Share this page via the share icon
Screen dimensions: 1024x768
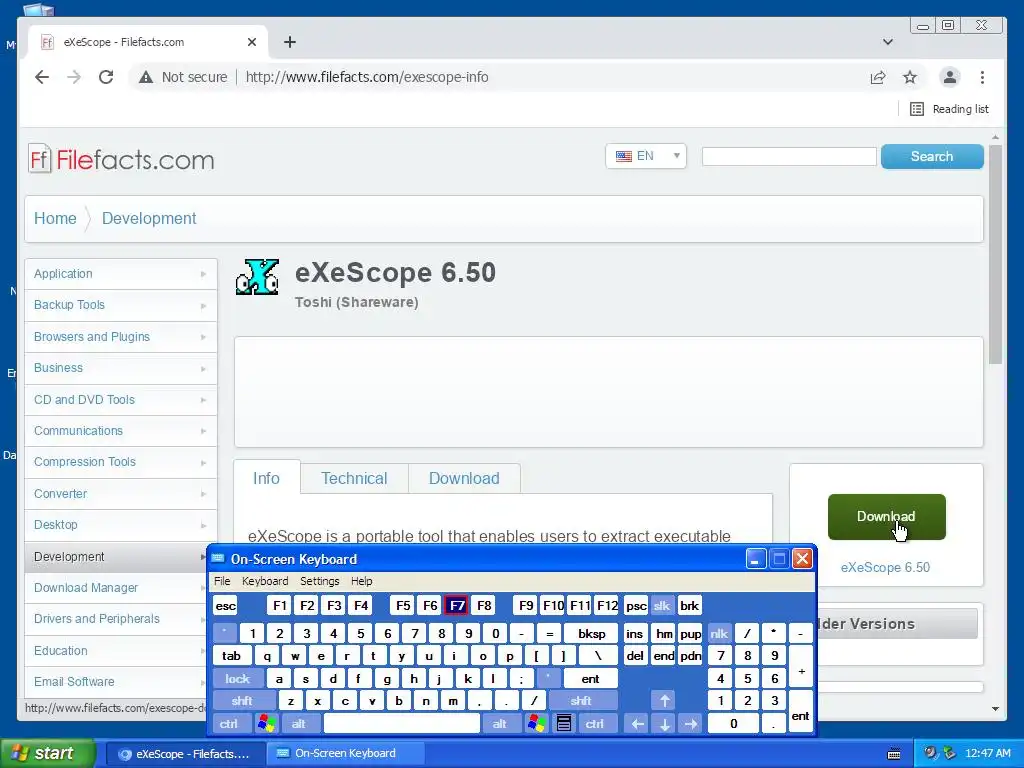pyautogui.click(x=878, y=77)
